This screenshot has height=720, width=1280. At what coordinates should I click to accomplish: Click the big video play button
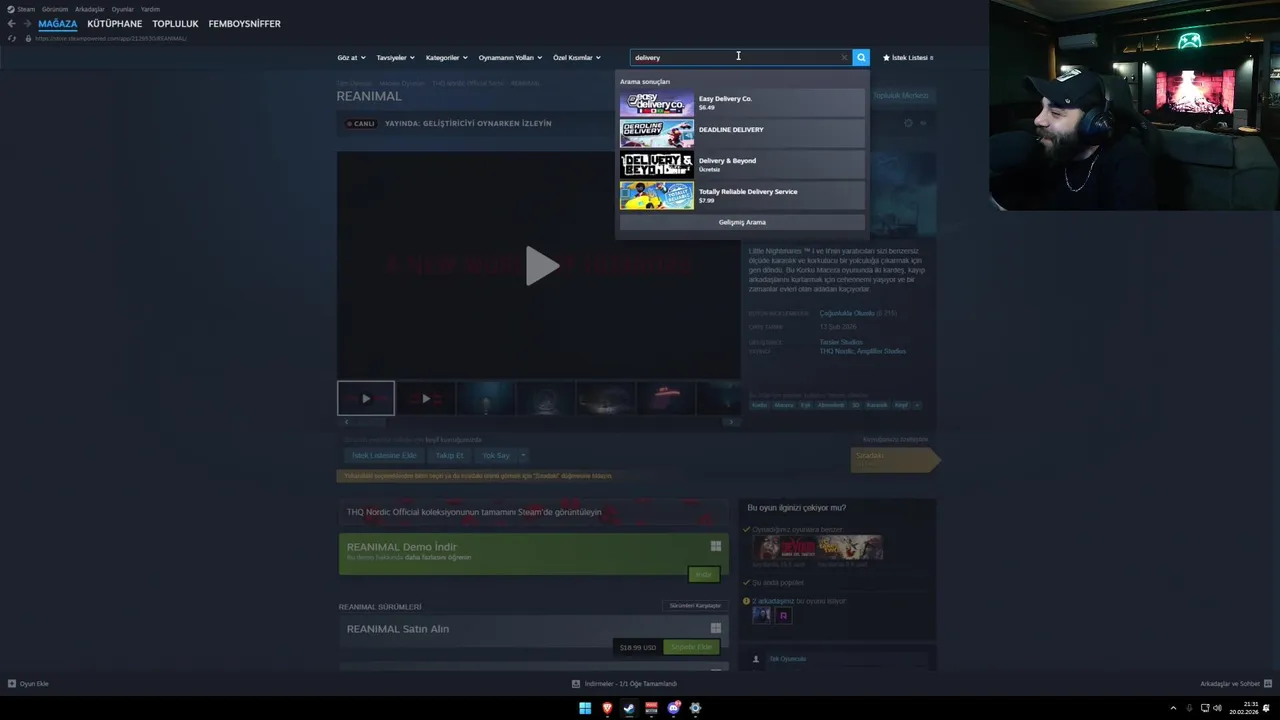pos(541,266)
